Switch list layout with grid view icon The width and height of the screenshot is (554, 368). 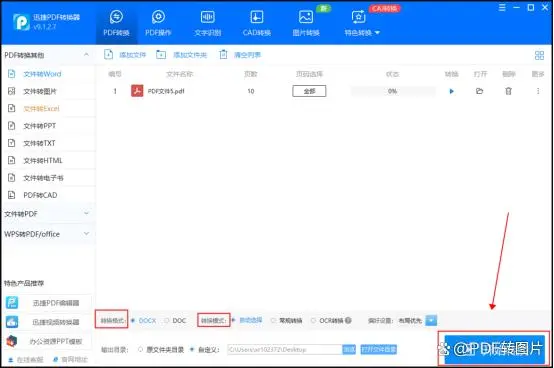540,55
